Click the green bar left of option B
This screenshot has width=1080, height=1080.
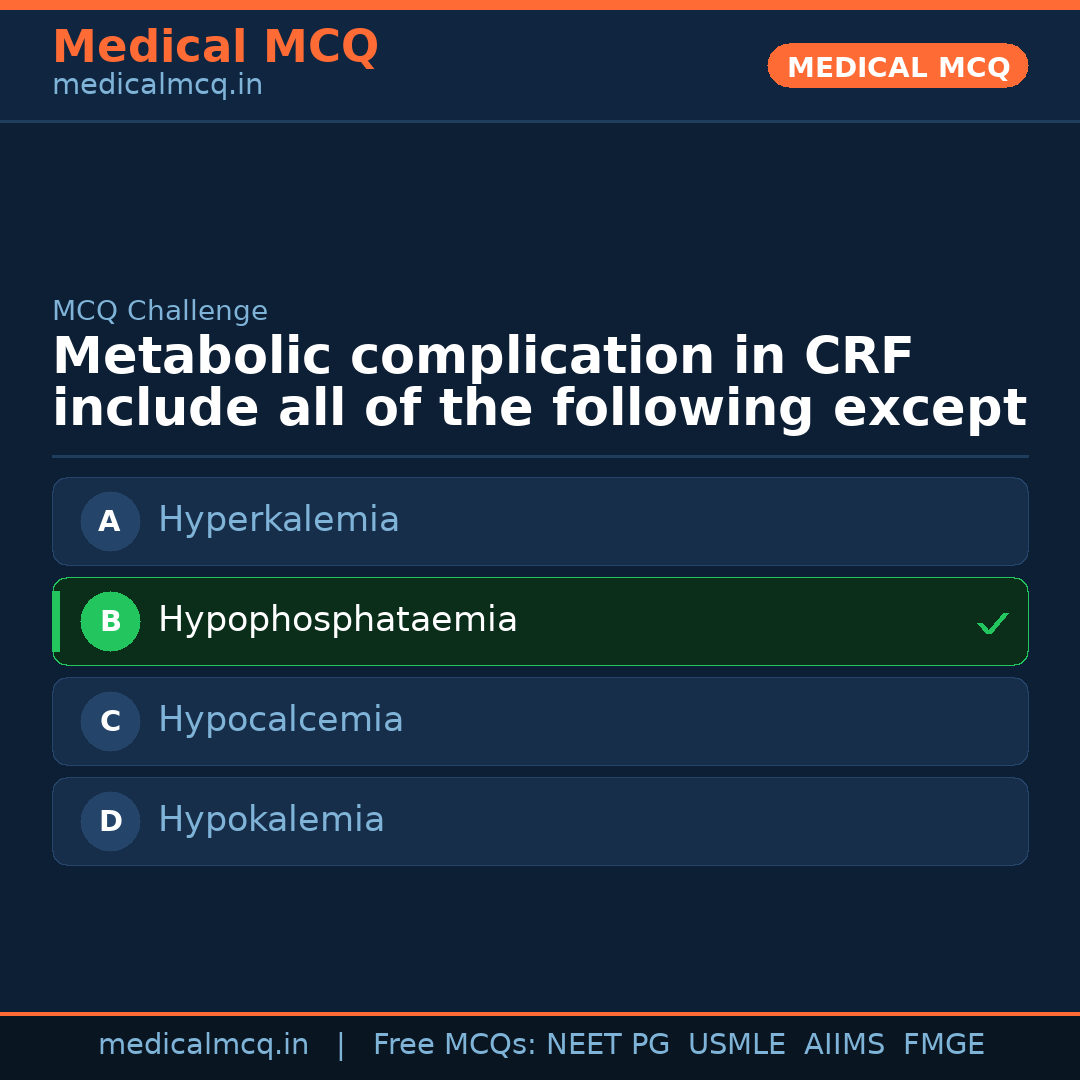[x=56, y=621]
